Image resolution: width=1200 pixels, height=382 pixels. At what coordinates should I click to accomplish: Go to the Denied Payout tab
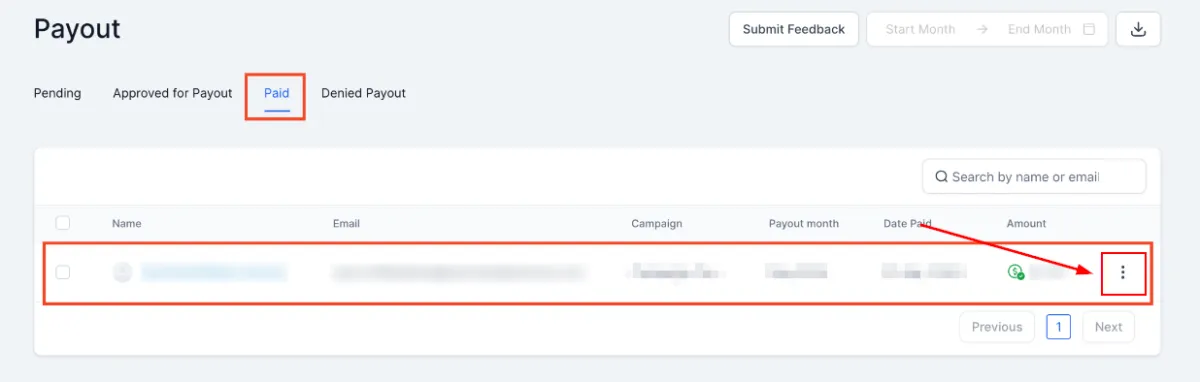point(363,93)
